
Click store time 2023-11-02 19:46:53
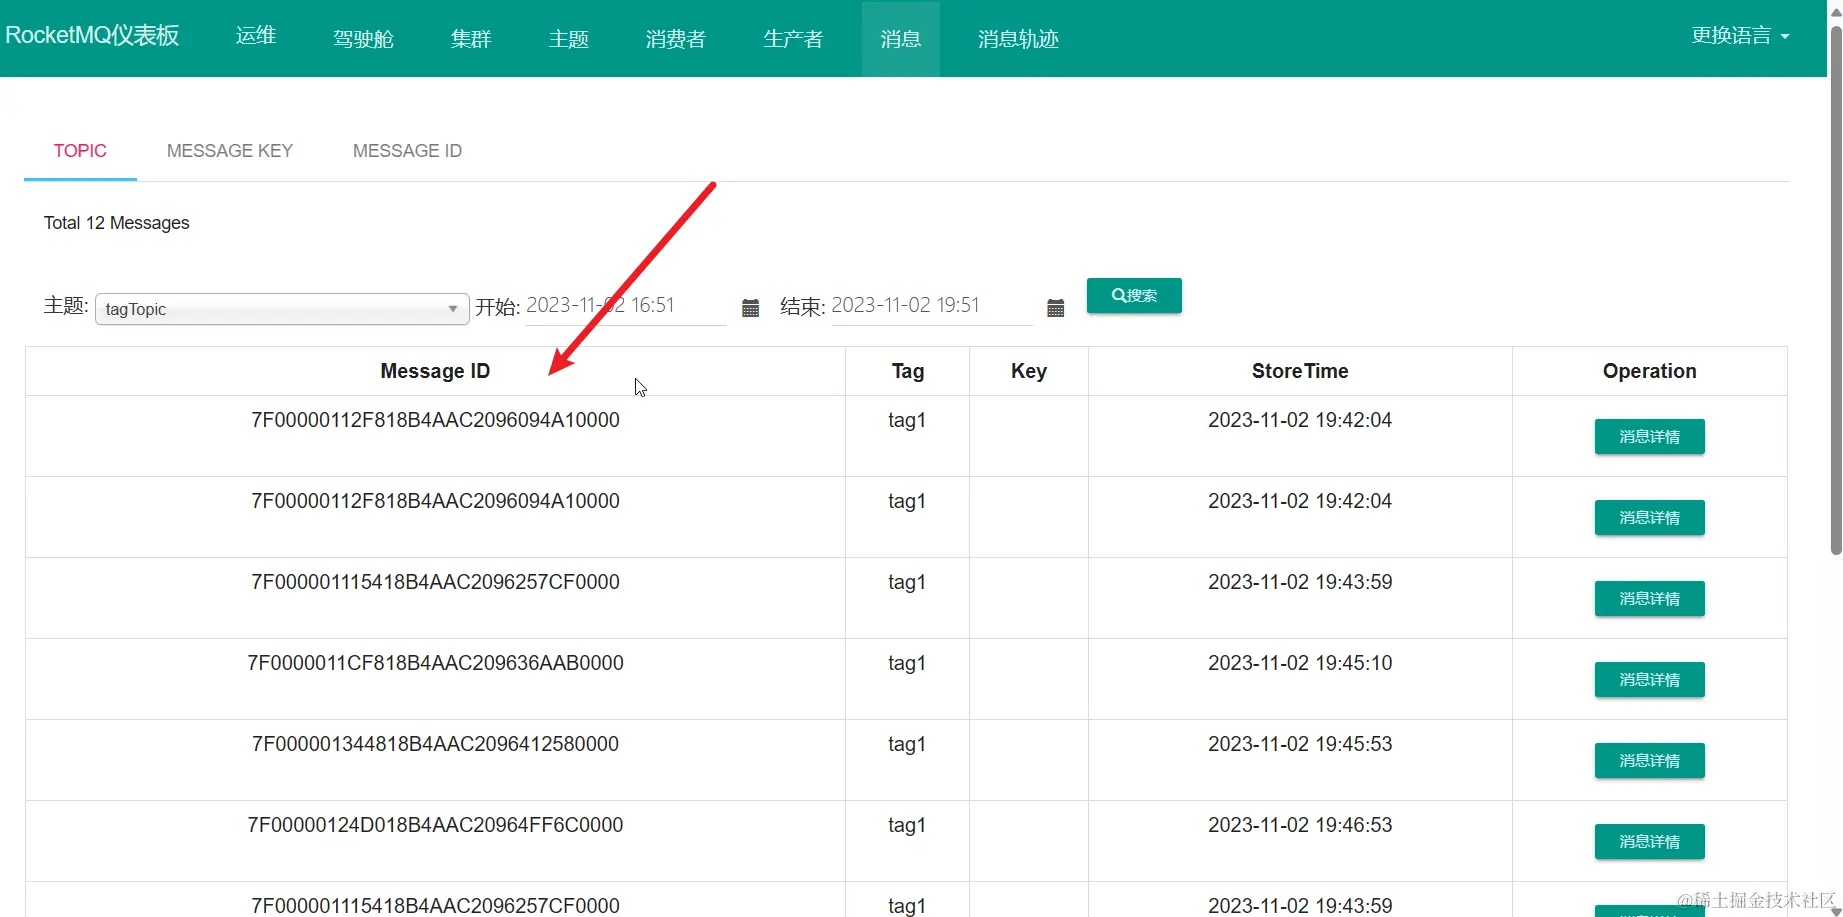(x=1300, y=825)
